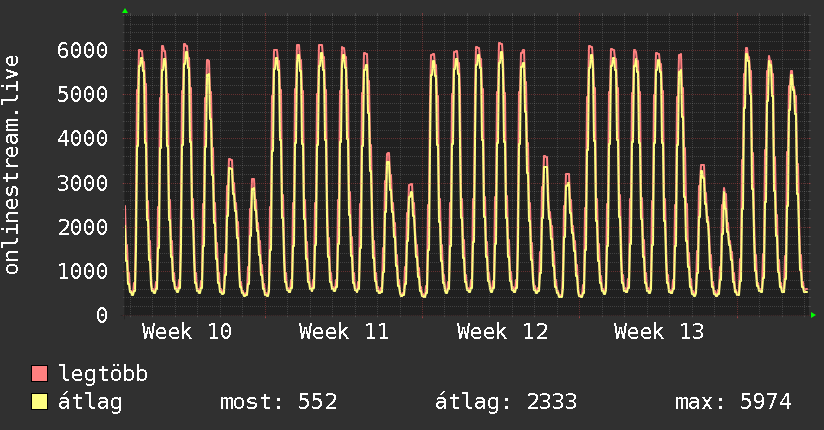
Task: Click the 'most: 552' value
Action: 279,402
